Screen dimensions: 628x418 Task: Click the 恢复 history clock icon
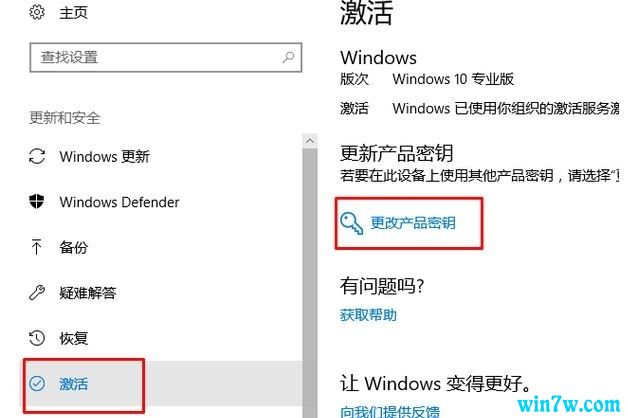pos(37,338)
